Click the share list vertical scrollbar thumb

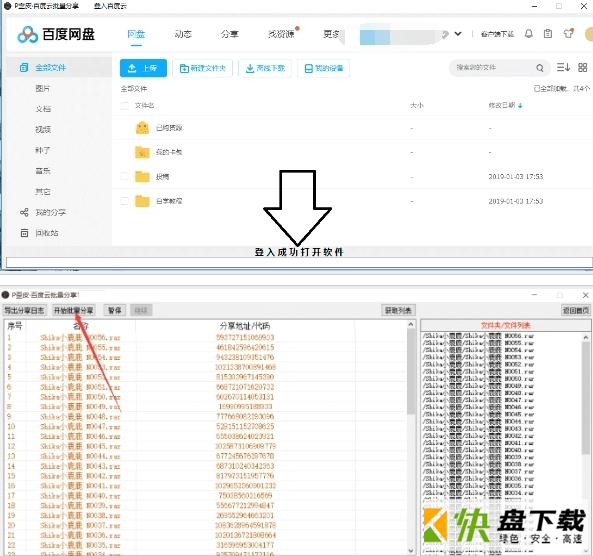click(x=411, y=371)
